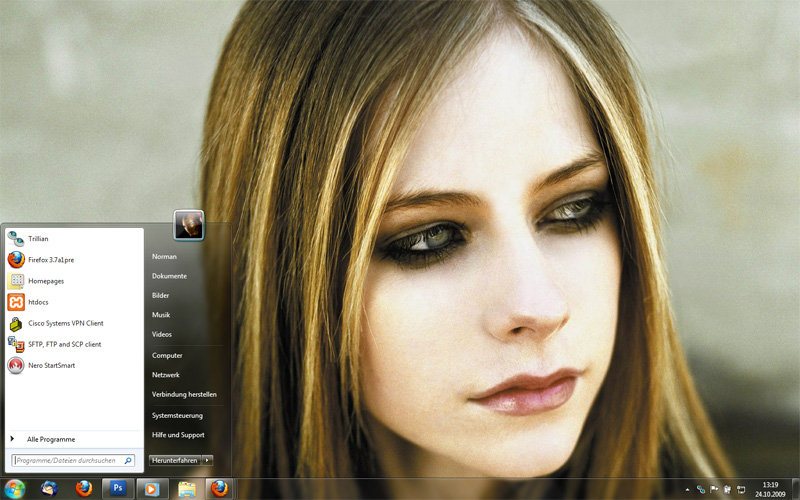Open the Bilder library
This screenshot has width=800, height=500.
click(x=160, y=295)
